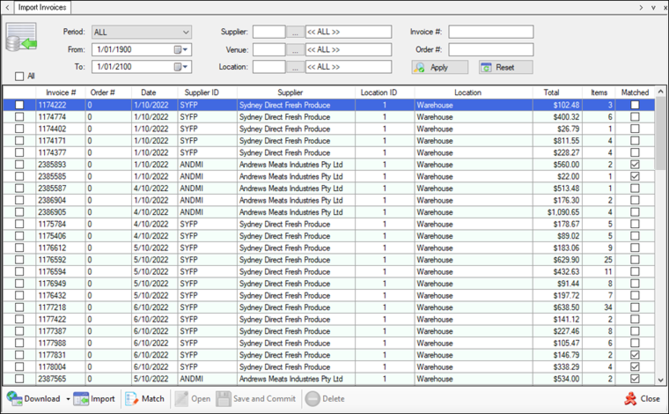Click the Download globe icon

14,399
